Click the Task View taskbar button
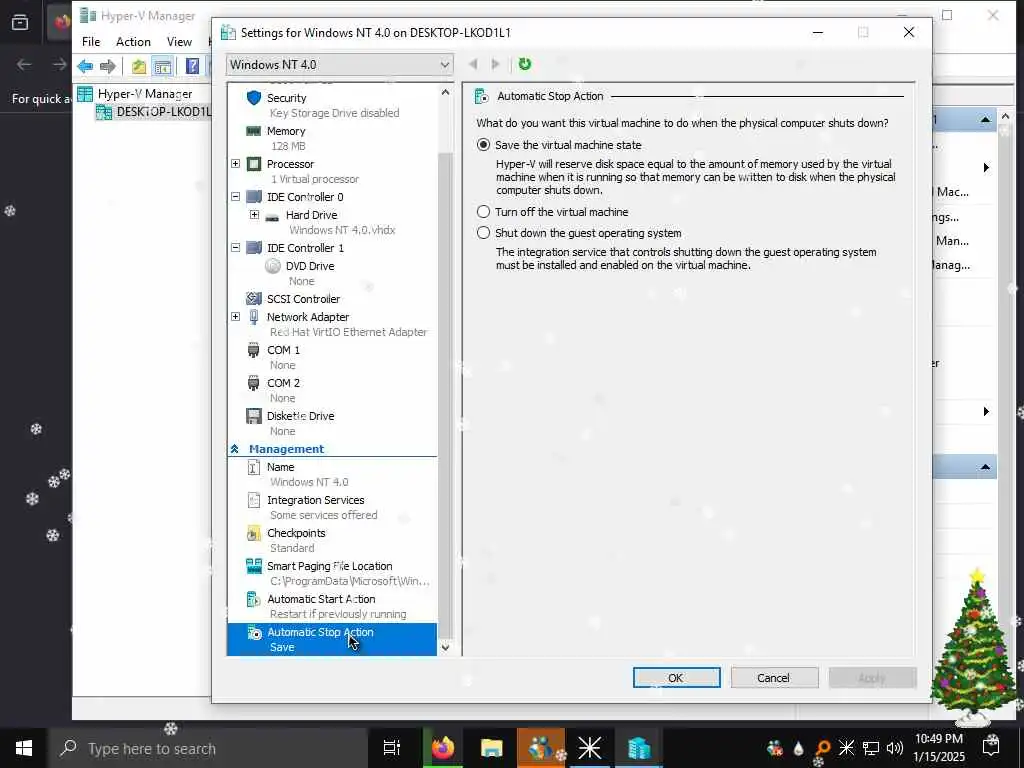This screenshot has width=1024, height=768. pos(392,748)
